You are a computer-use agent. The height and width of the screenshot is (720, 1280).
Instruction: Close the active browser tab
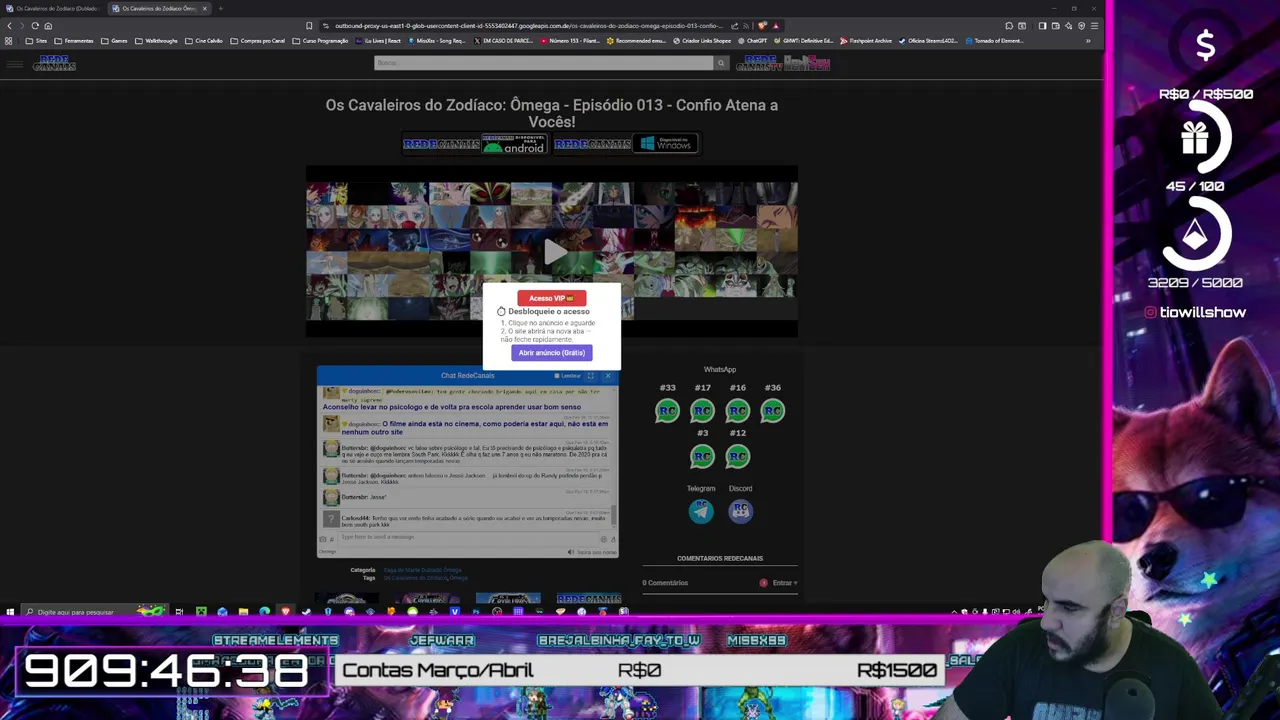[x=205, y=8]
